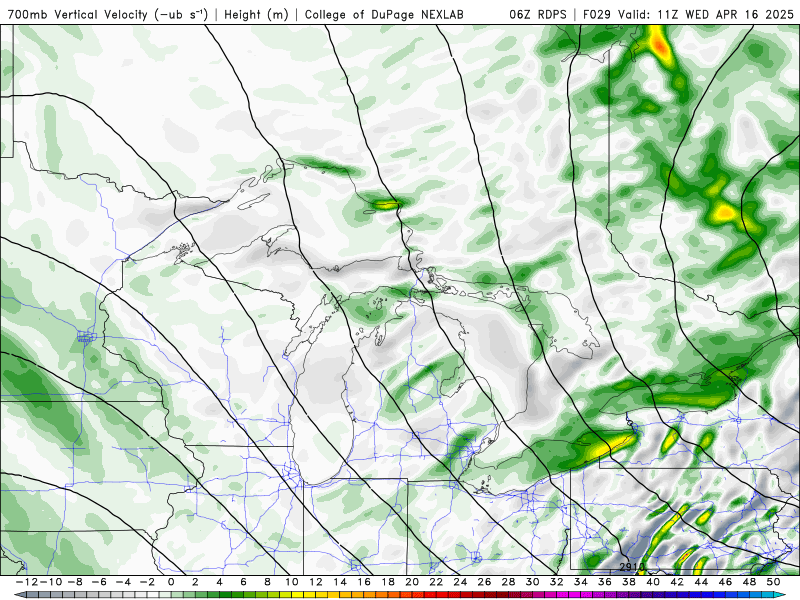Click the 'Valid: 11Z WED APR 16 2025' text
The height and width of the screenshot is (600, 800).
pyautogui.click(x=706, y=15)
